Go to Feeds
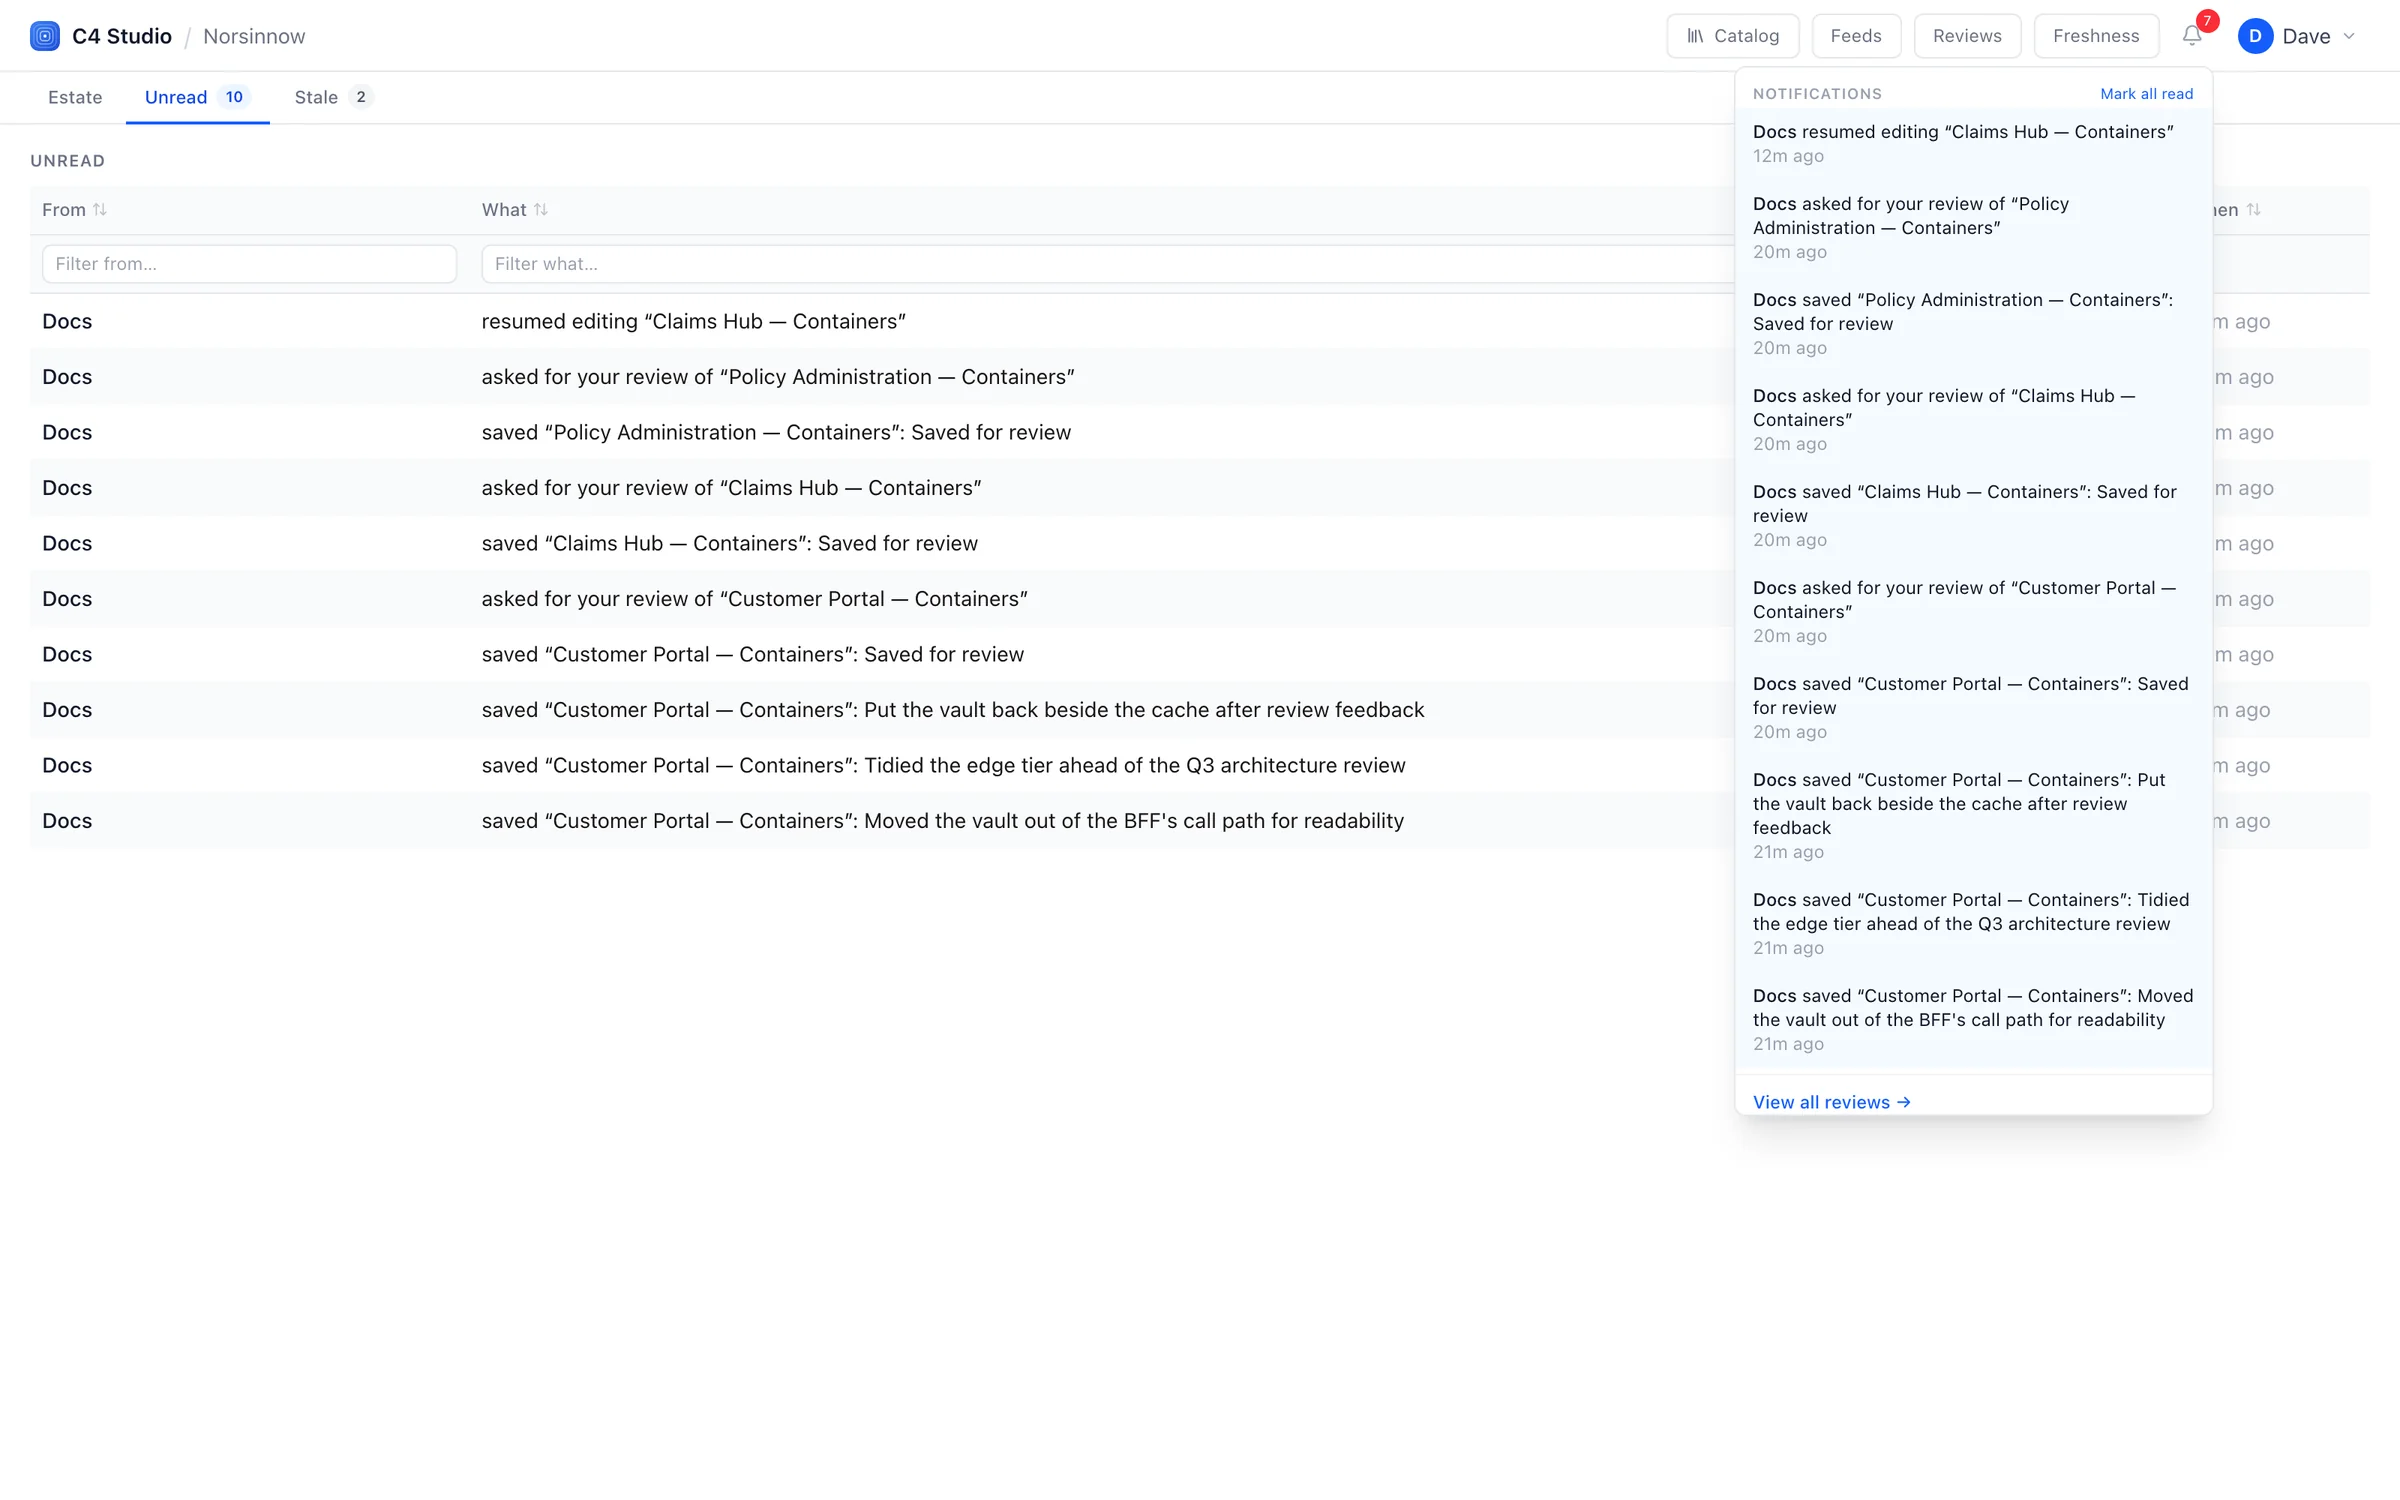 (1856, 36)
